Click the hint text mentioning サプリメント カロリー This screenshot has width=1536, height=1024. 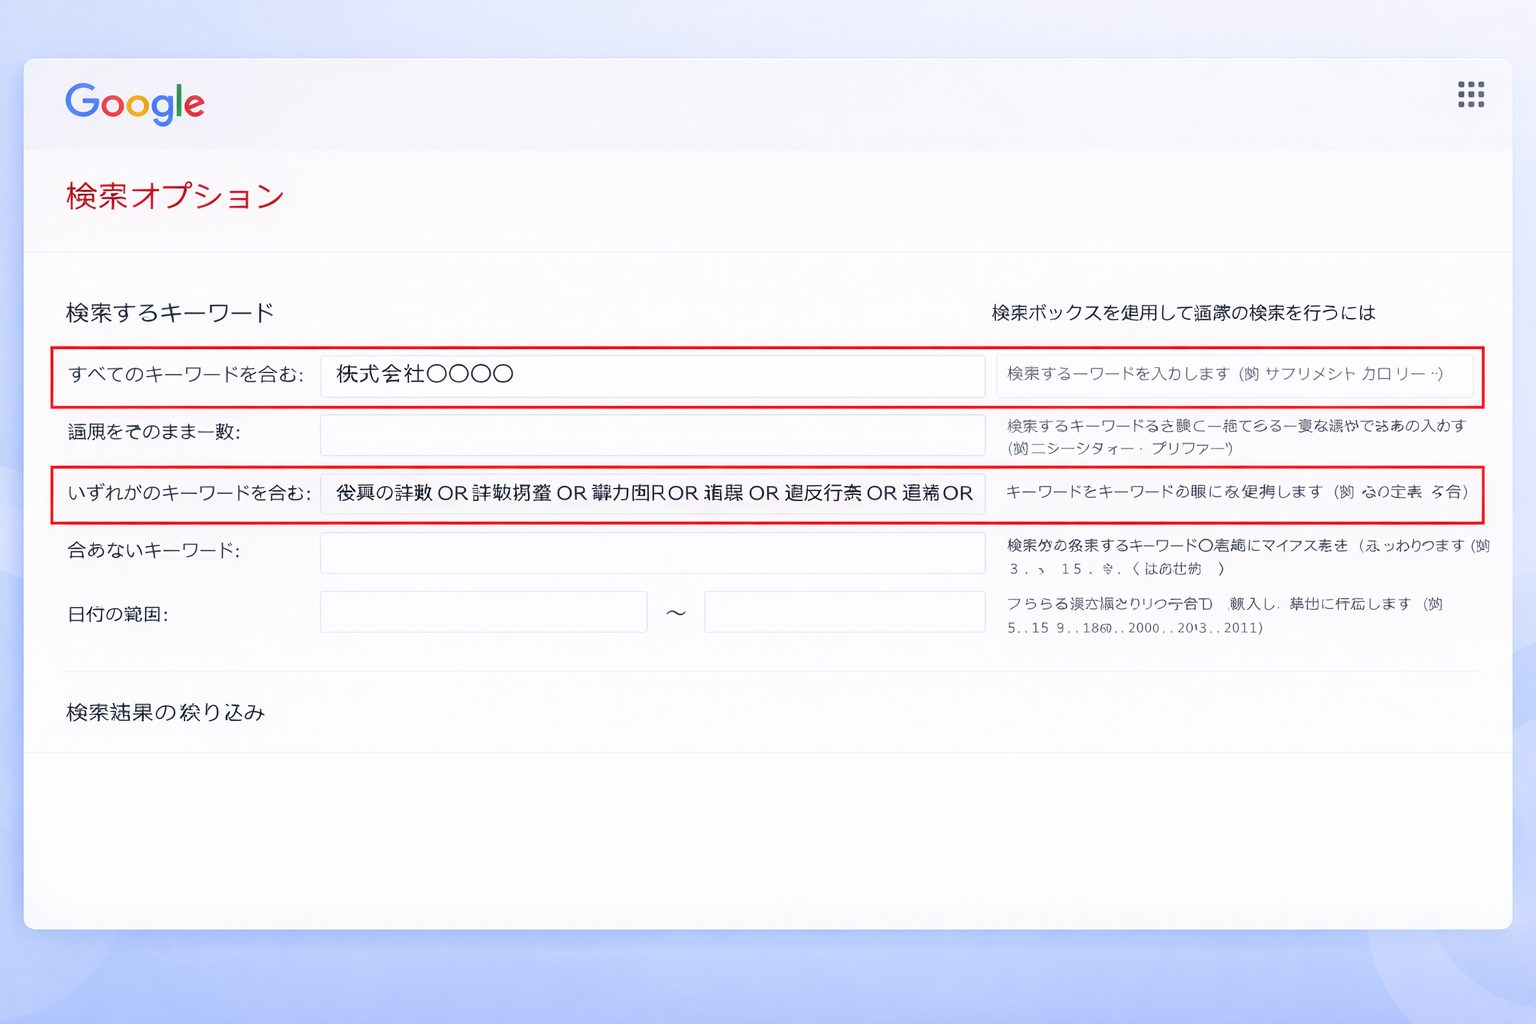tap(1225, 374)
